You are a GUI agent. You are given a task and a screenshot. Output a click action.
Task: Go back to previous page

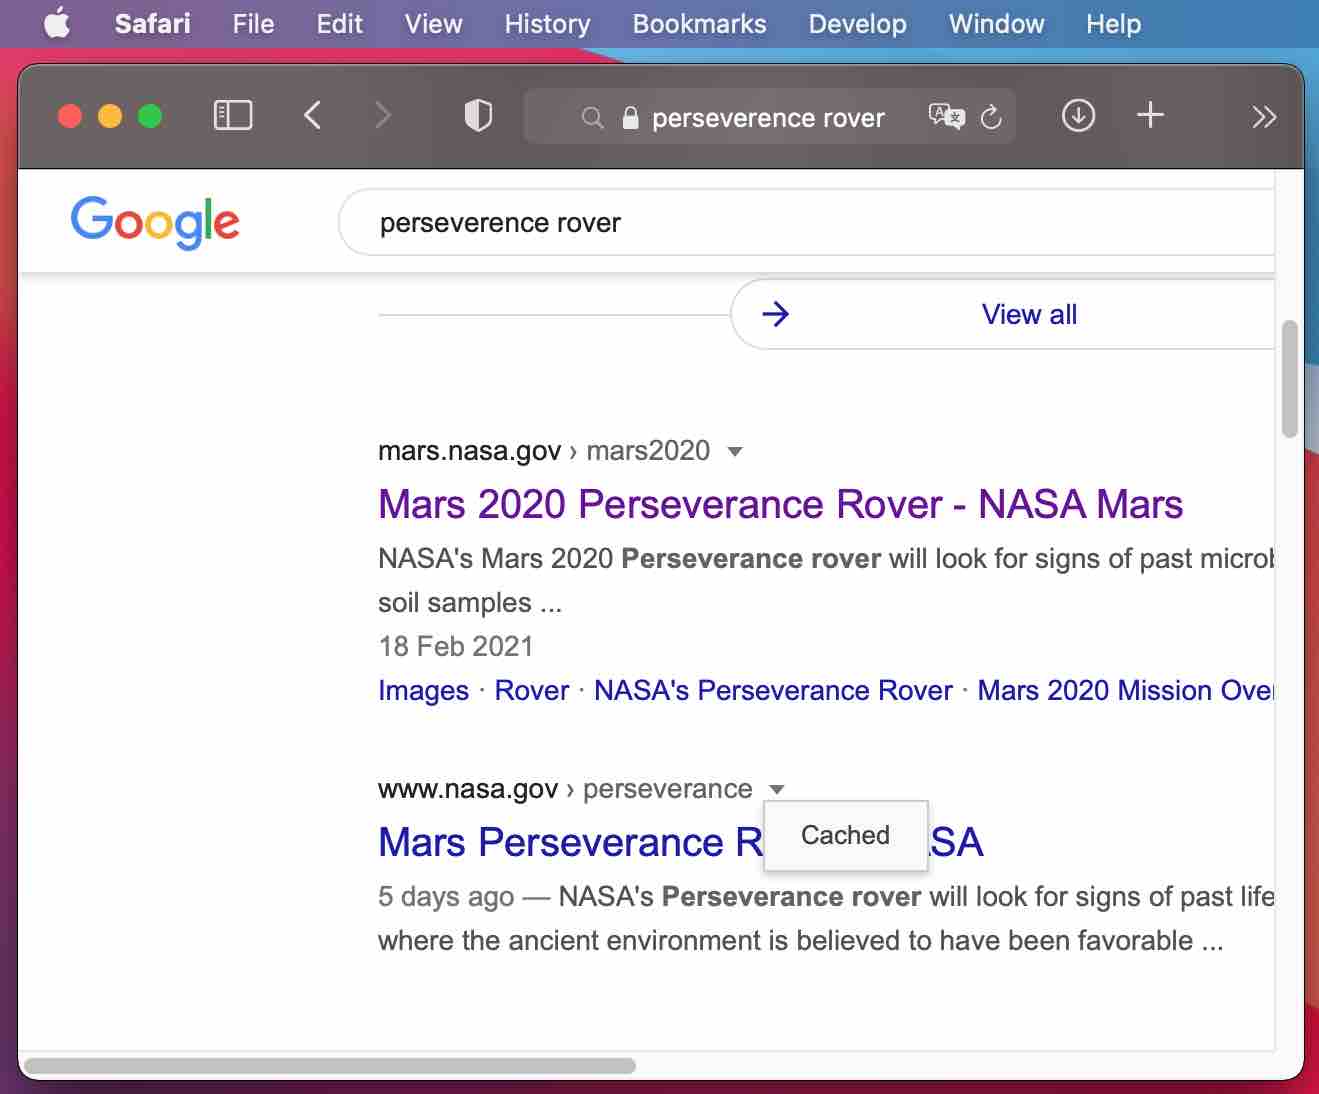(x=312, y=116)
